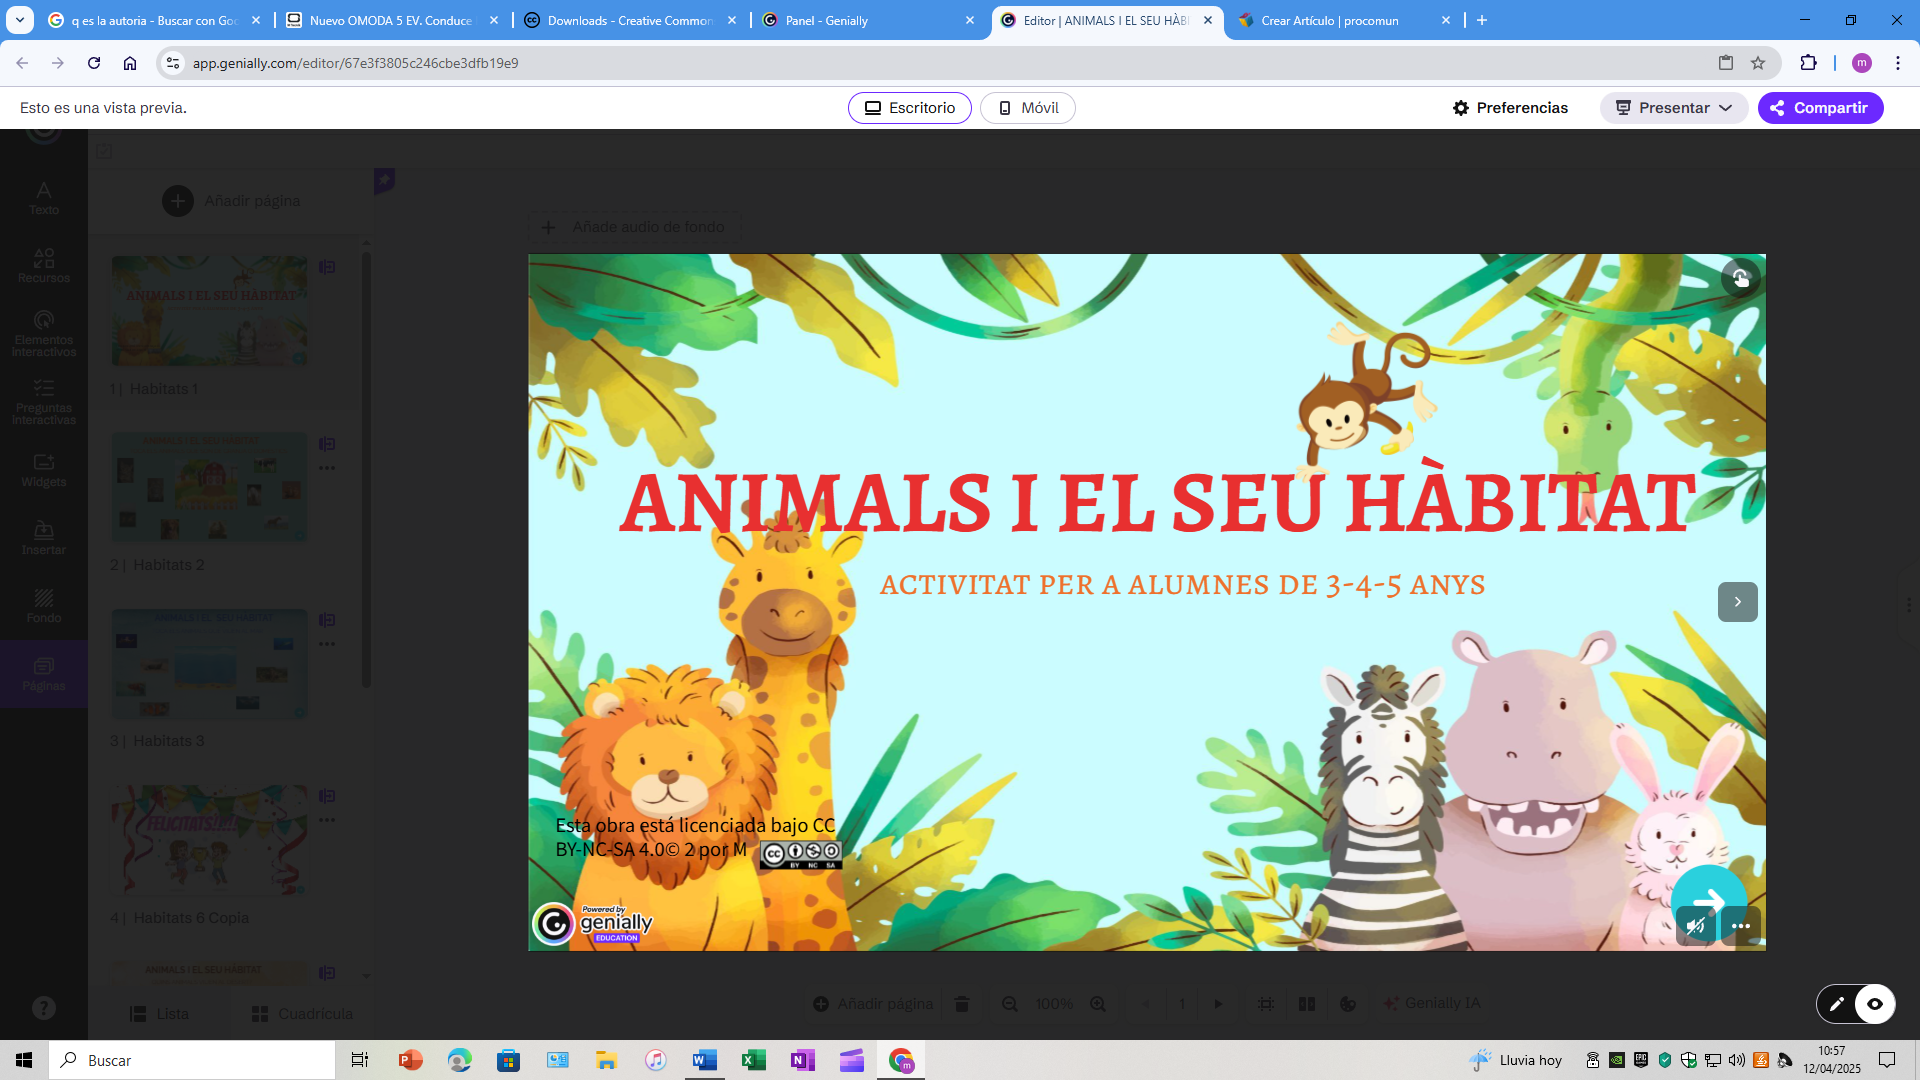This screenshot has width=1920, height=1080.
Task: Delete the current page using the trash icon
Action: coord(962,1003)
